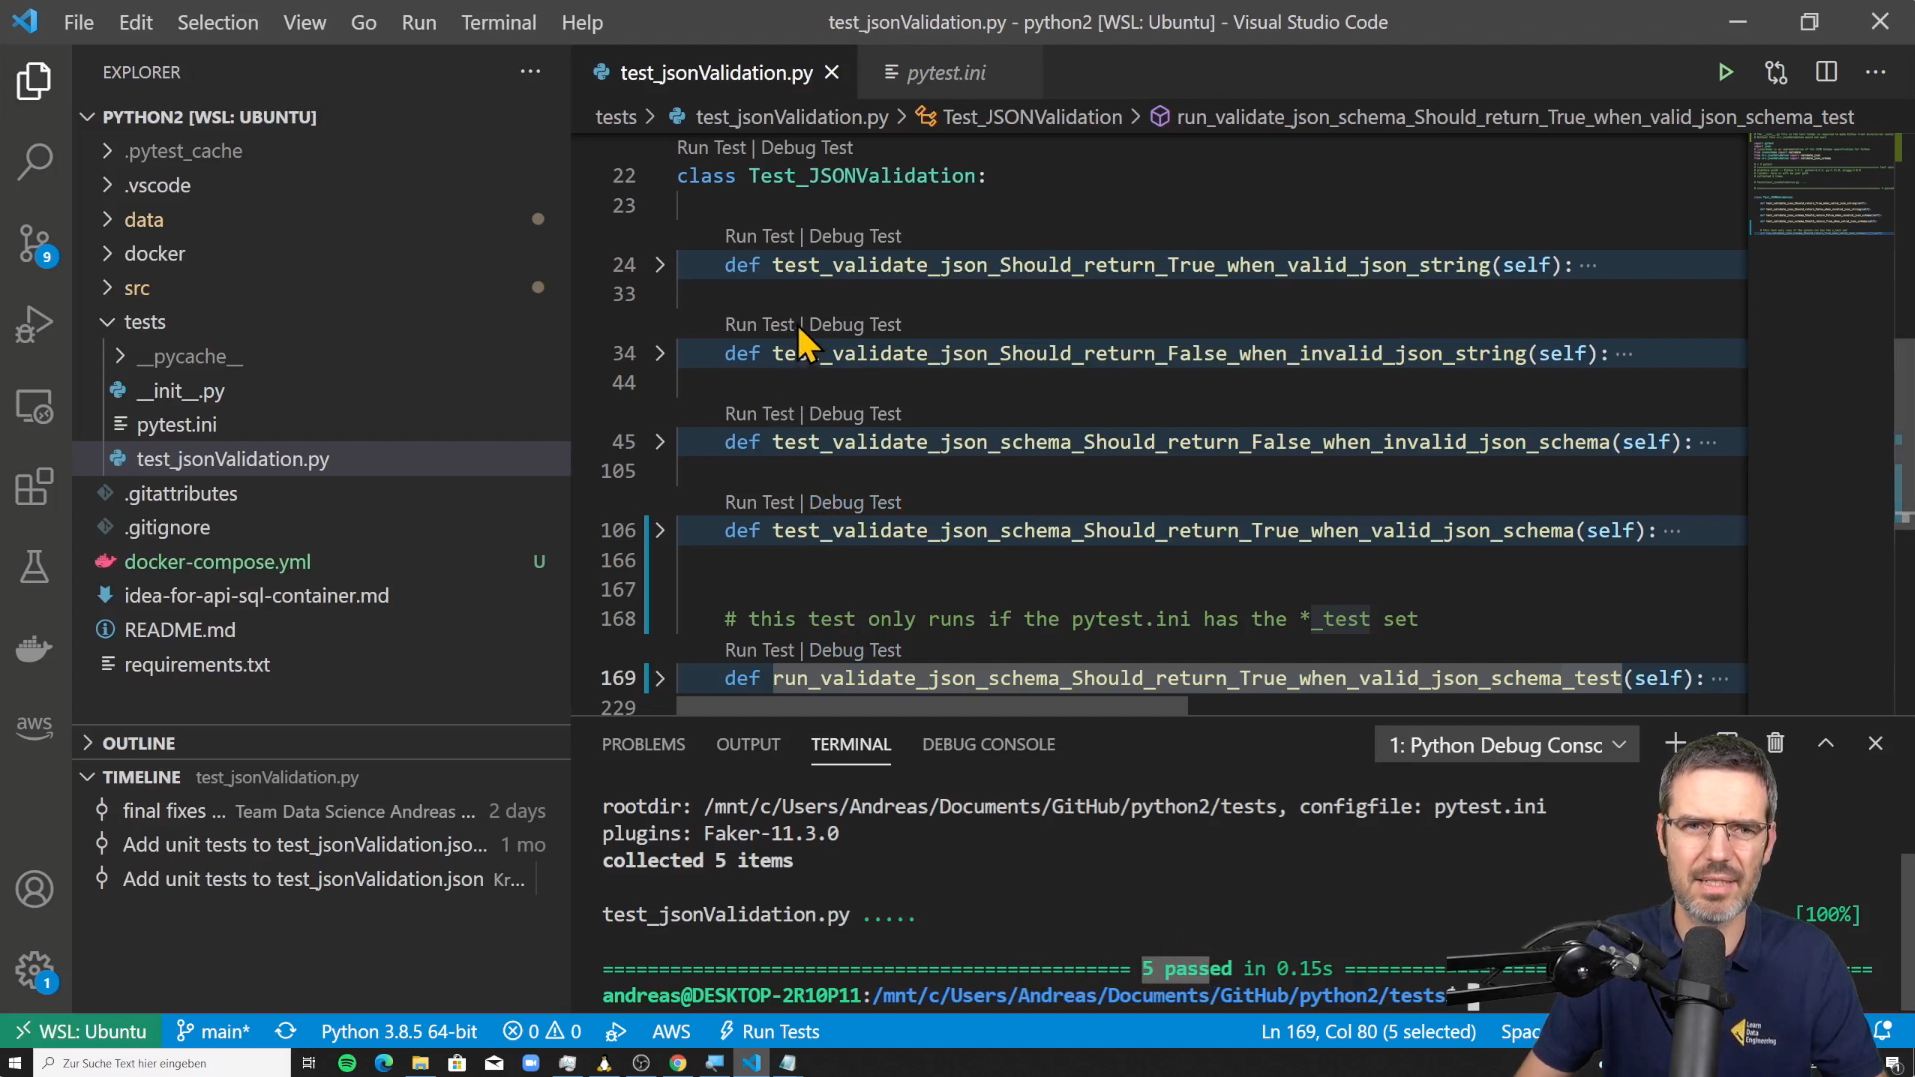Open the terminal selector dropdown Python Debug Console

pos(1507,745)
